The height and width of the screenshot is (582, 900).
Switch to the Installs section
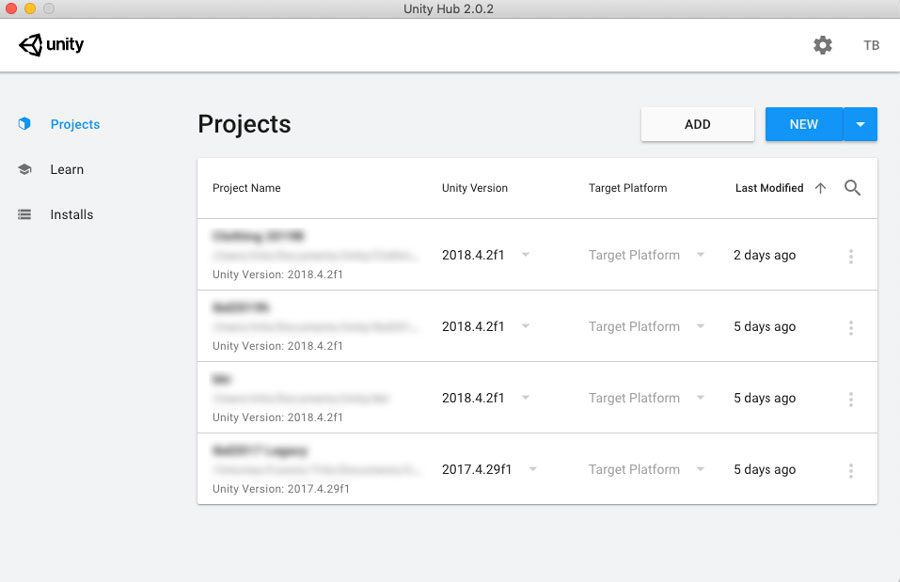click(71, 215)
